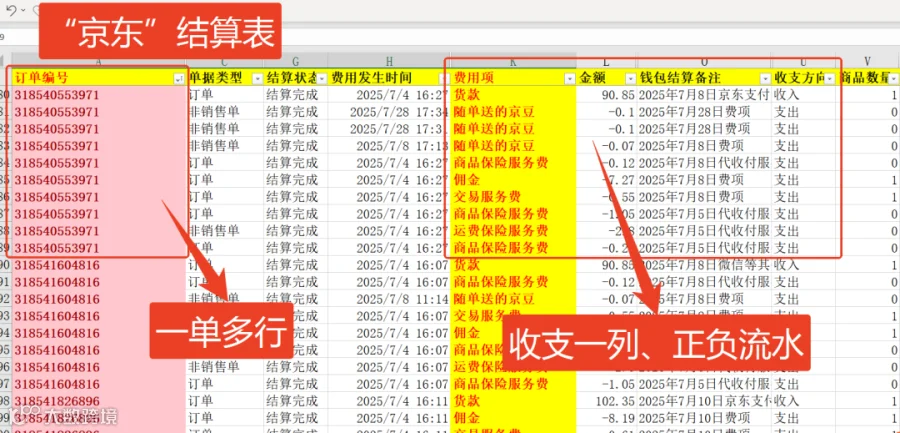Click the 费用发生时间 header cell text
Screen dimensions: 900x433
click(x=371, y=78)
